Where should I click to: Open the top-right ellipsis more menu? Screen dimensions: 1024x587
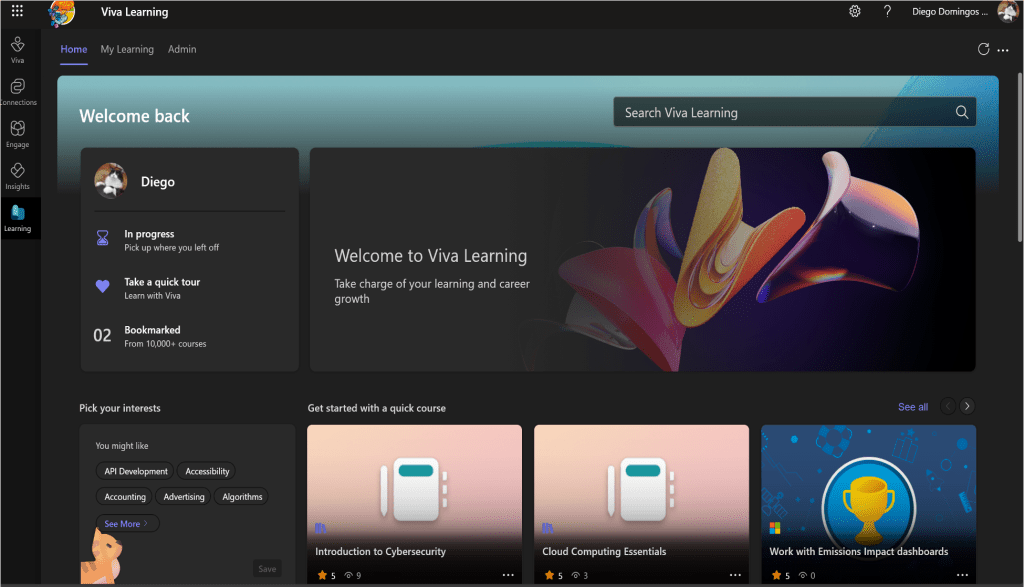[x=1003, y=50]
